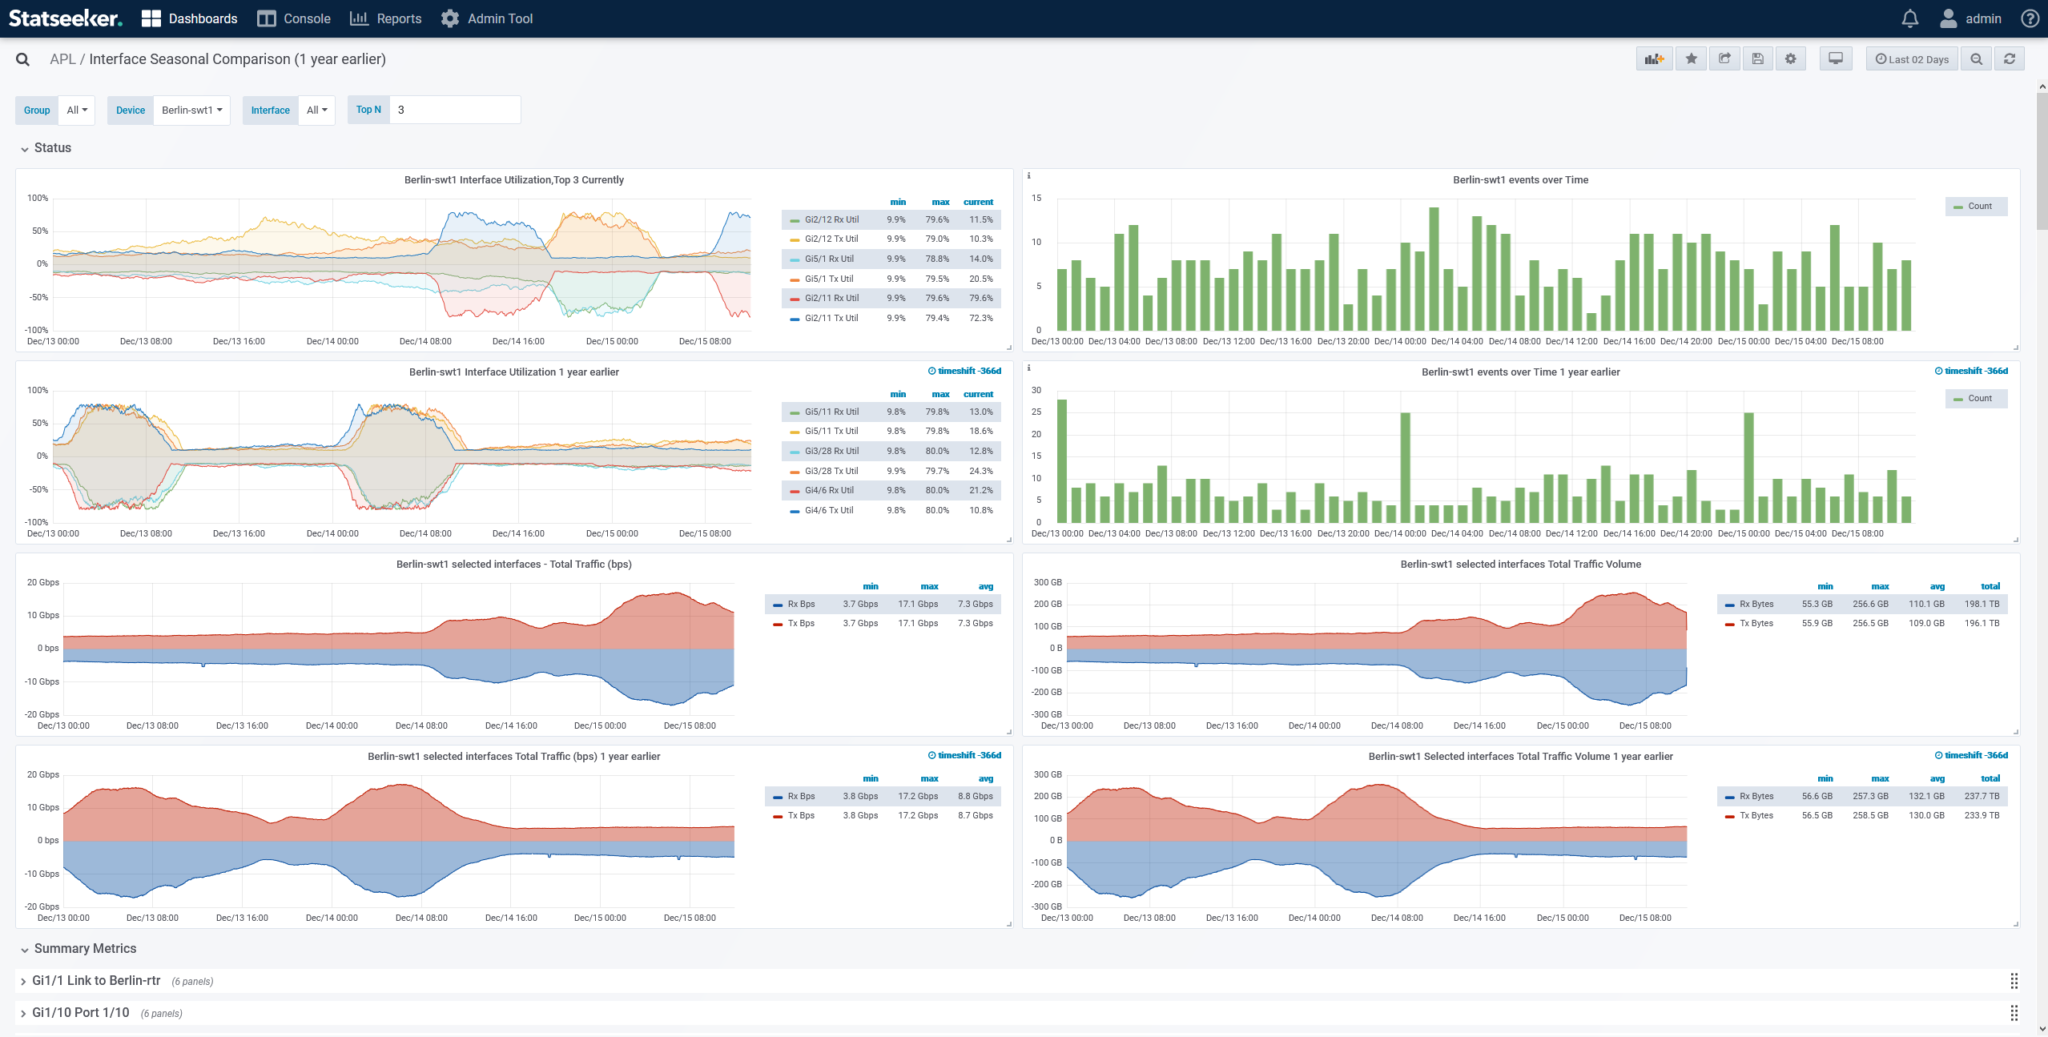Toggle Gi2/12 Rx Util series in legend
This screenshot has height=1037, width=2048.
[x=831, y=220]
